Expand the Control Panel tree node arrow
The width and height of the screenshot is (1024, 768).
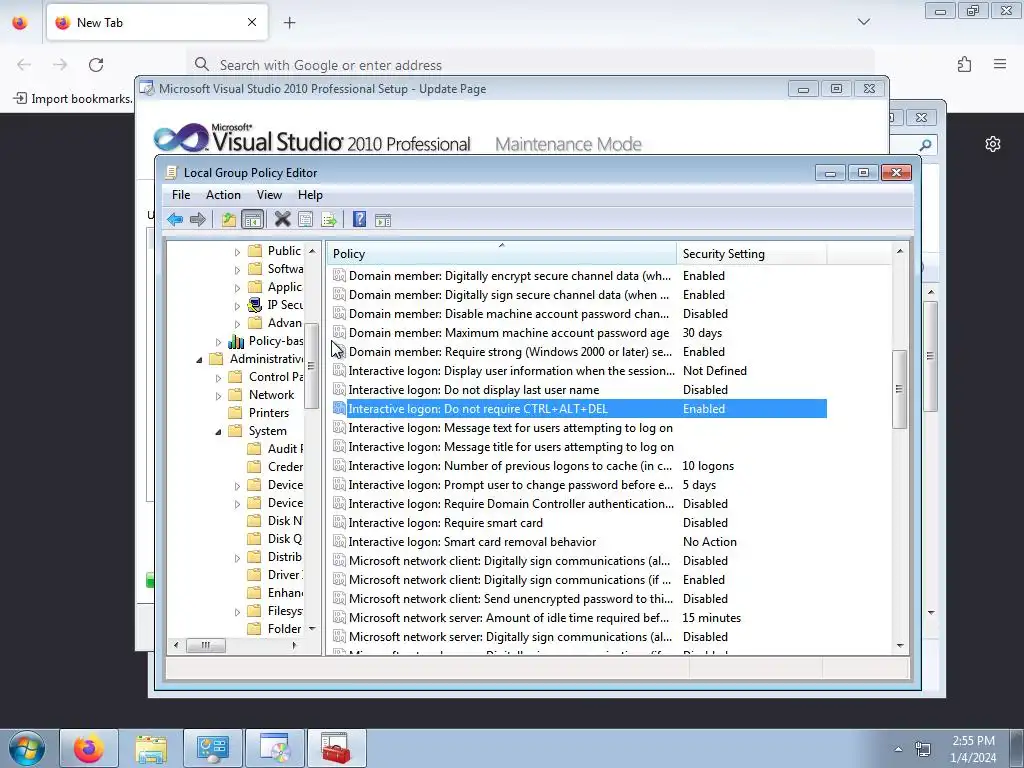(219, 377)
